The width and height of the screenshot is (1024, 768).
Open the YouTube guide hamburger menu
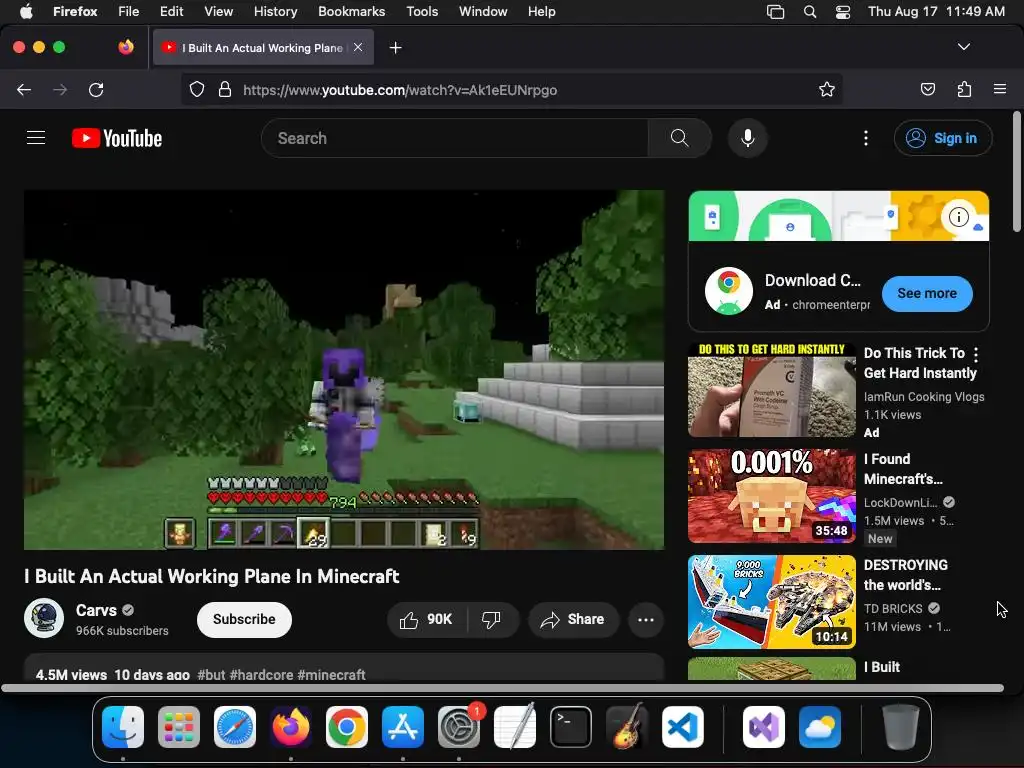pos(36,138)
